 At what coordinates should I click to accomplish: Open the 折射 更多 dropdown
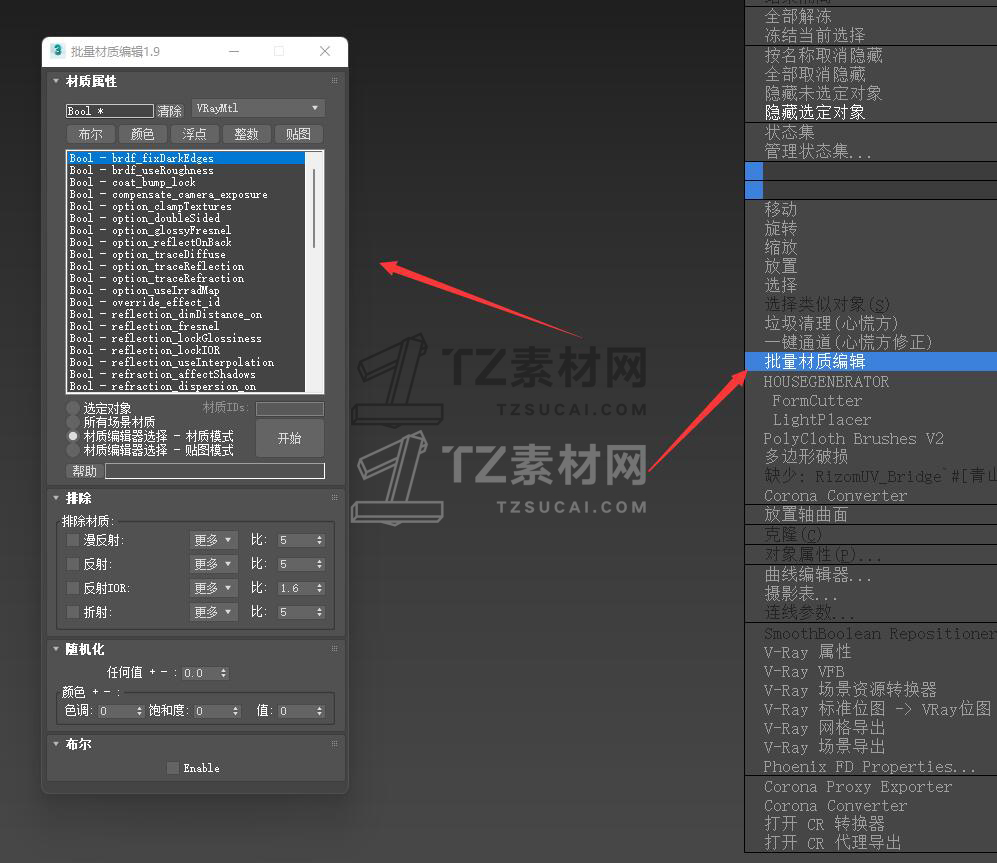click(213, 612)
